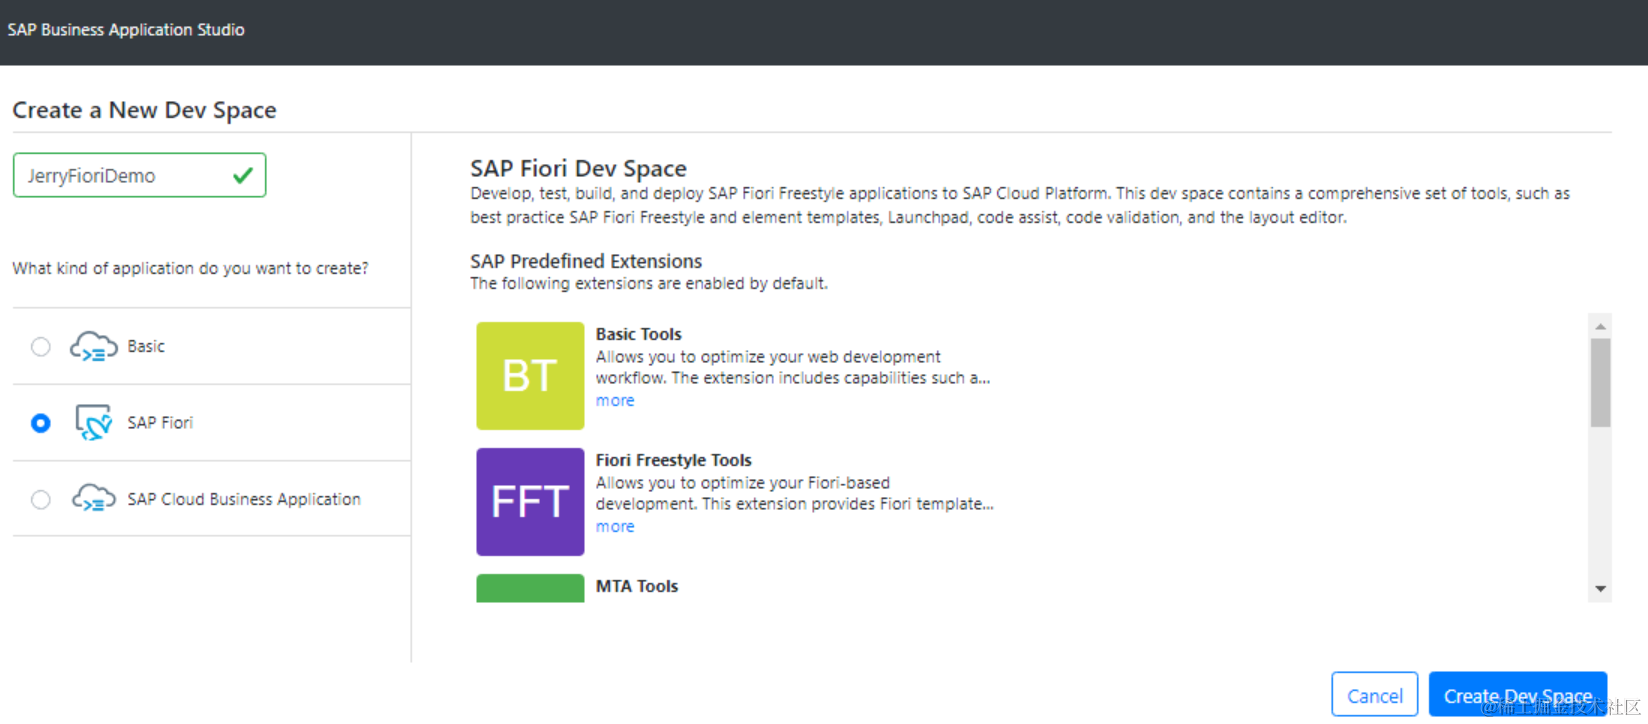Click the green MTA Tools tile
1648x724 pixels.
[x=530, y=588]
